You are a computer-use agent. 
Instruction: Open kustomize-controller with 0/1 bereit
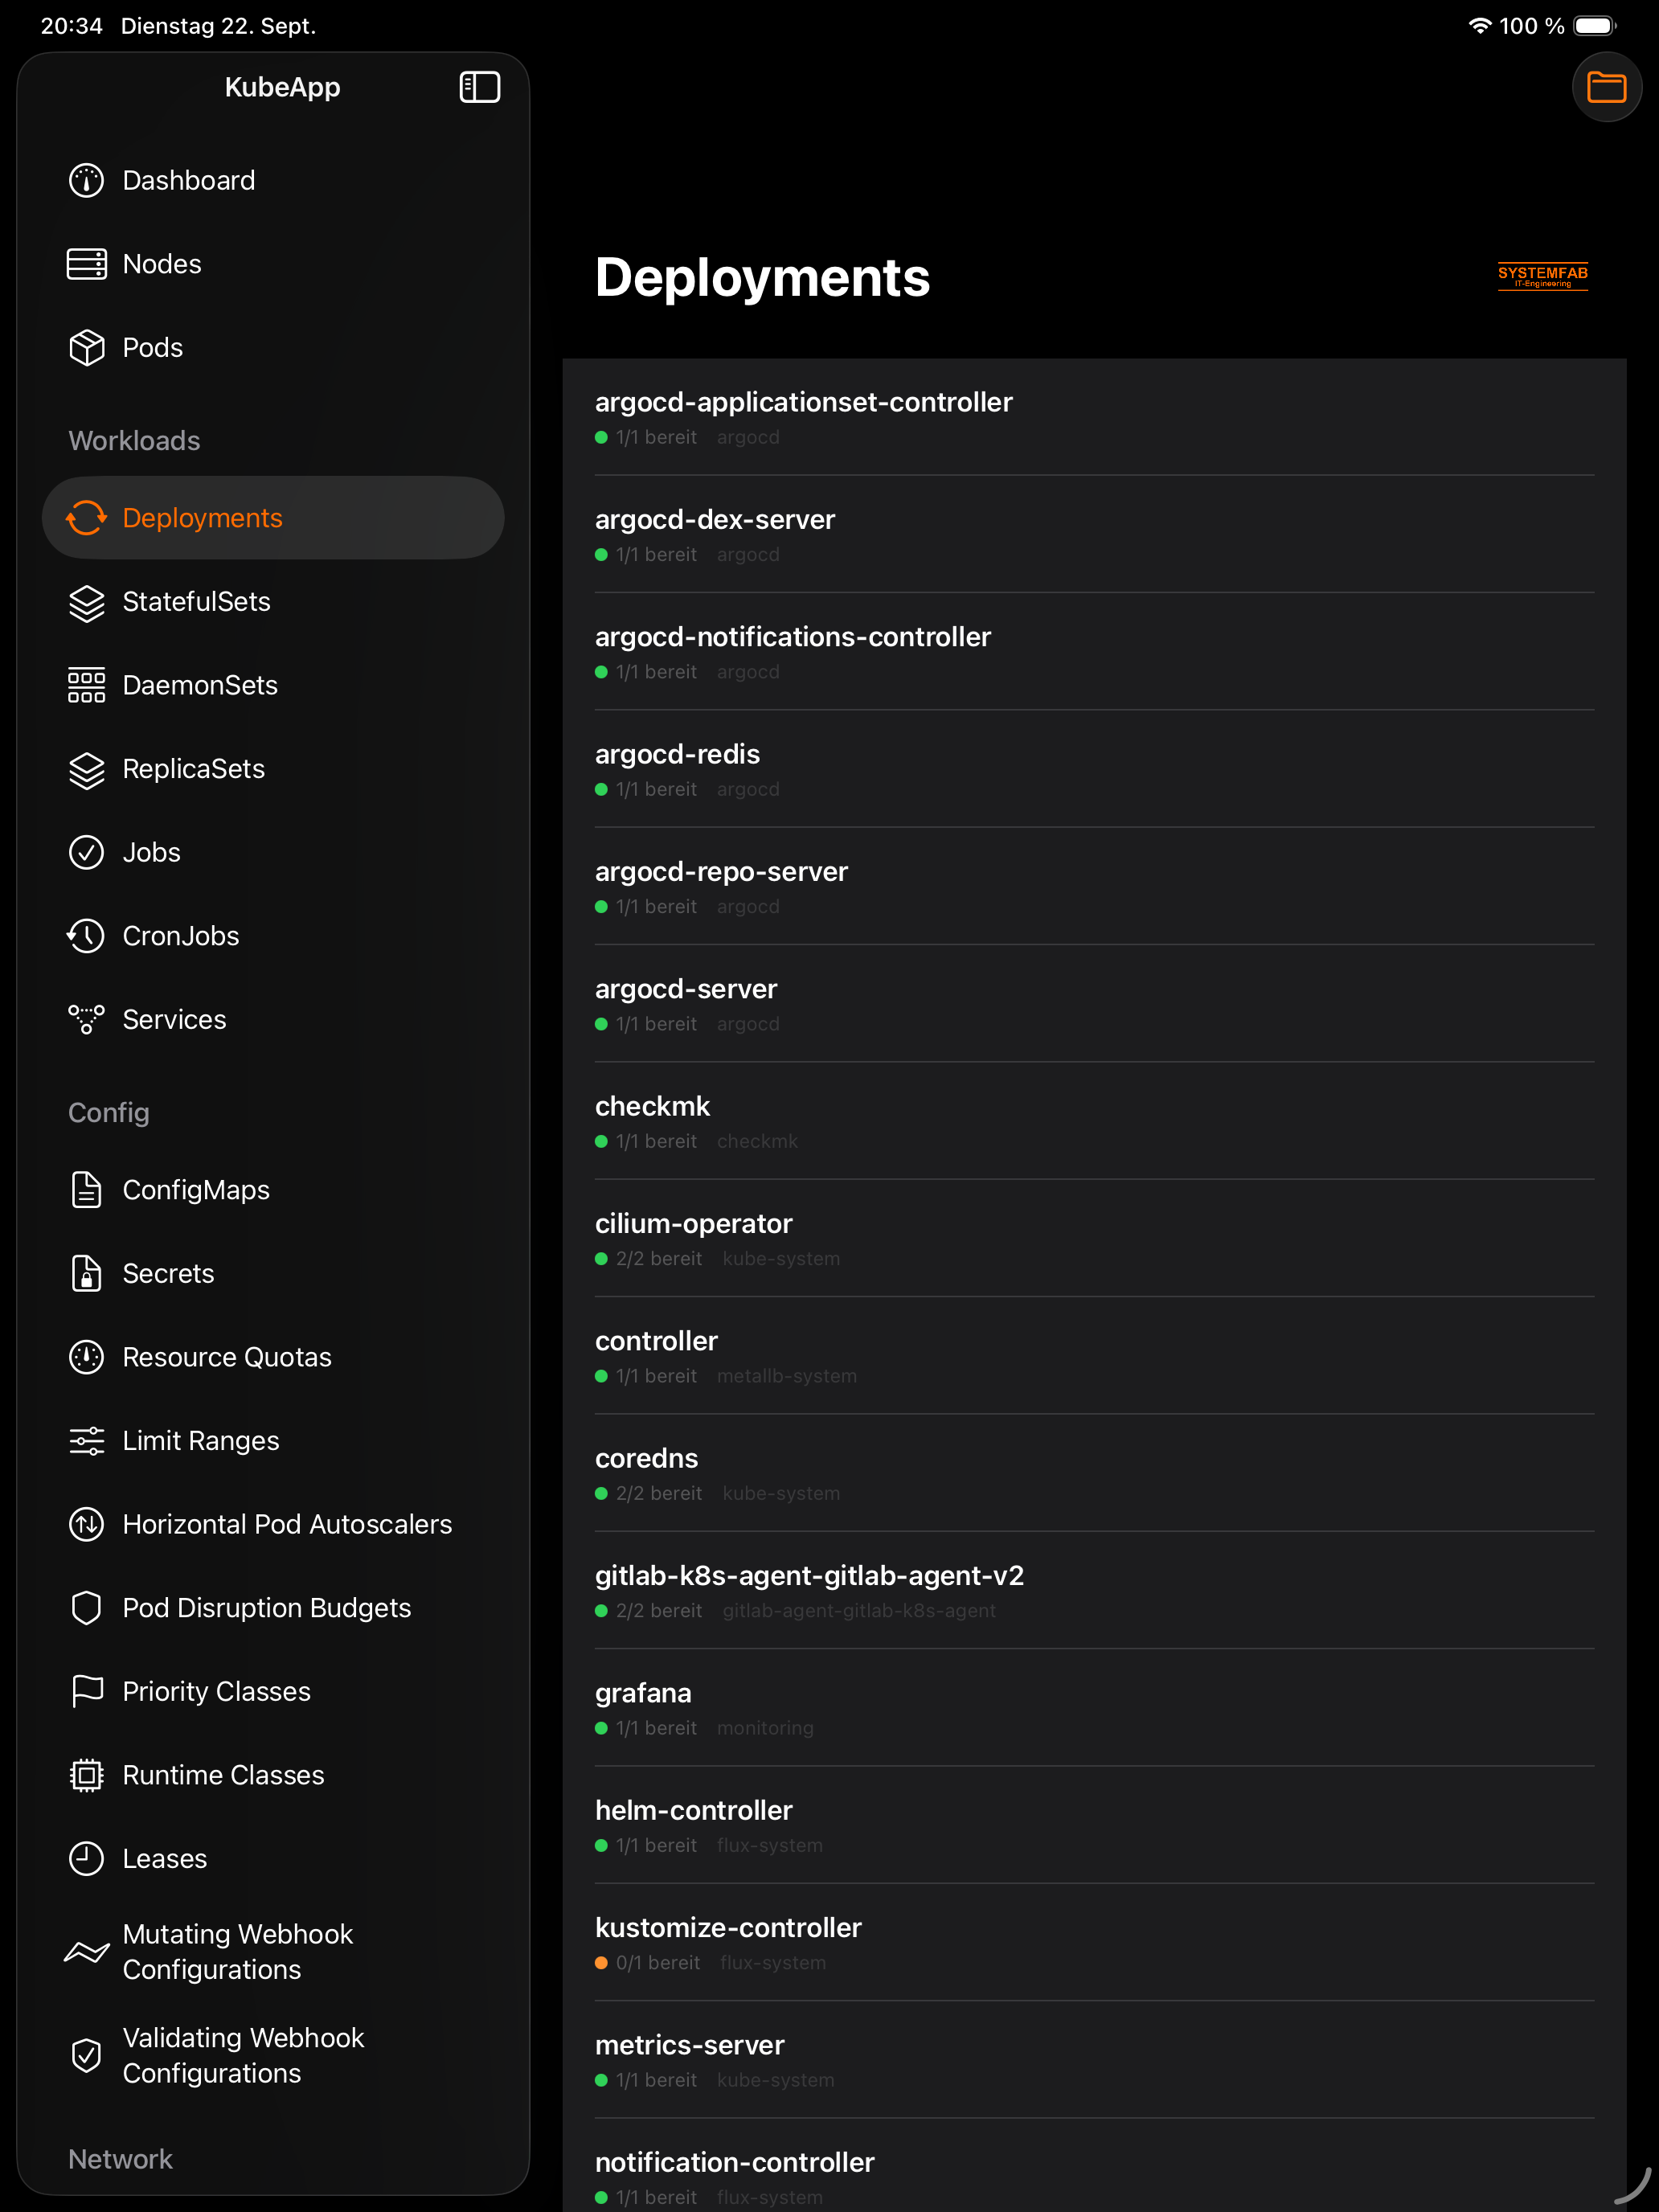pos(1094,1943)
